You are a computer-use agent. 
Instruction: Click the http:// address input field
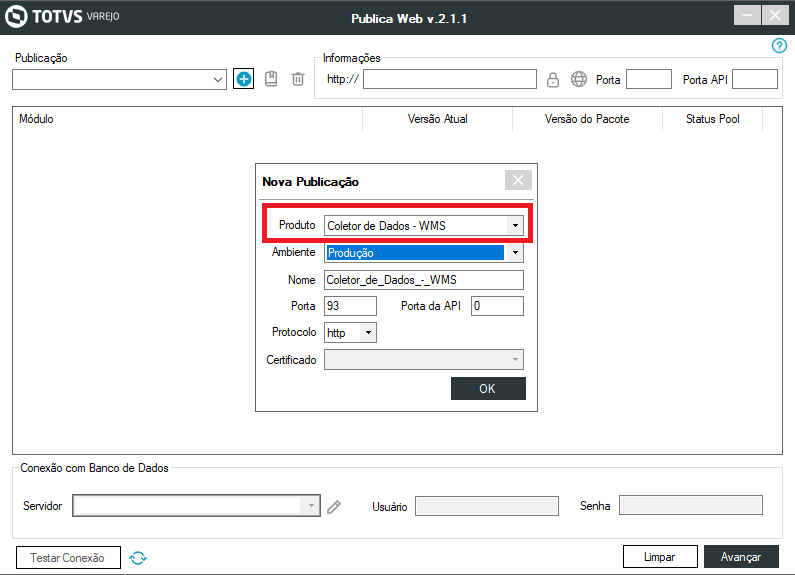pyautogui.click(x=450, y=79)
